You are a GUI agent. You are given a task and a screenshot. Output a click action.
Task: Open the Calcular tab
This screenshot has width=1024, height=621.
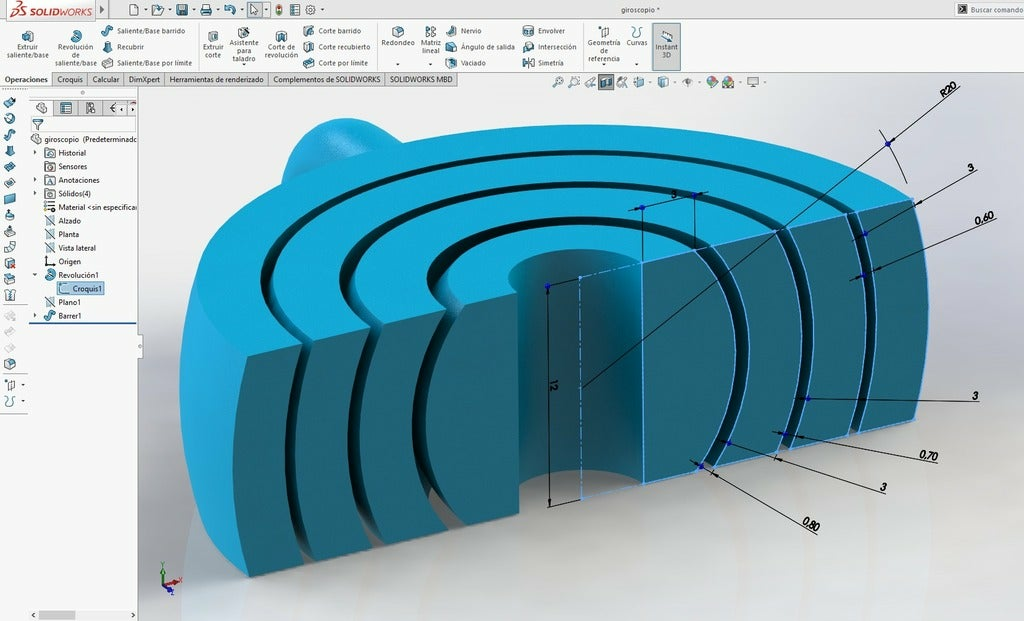(106, 80)
